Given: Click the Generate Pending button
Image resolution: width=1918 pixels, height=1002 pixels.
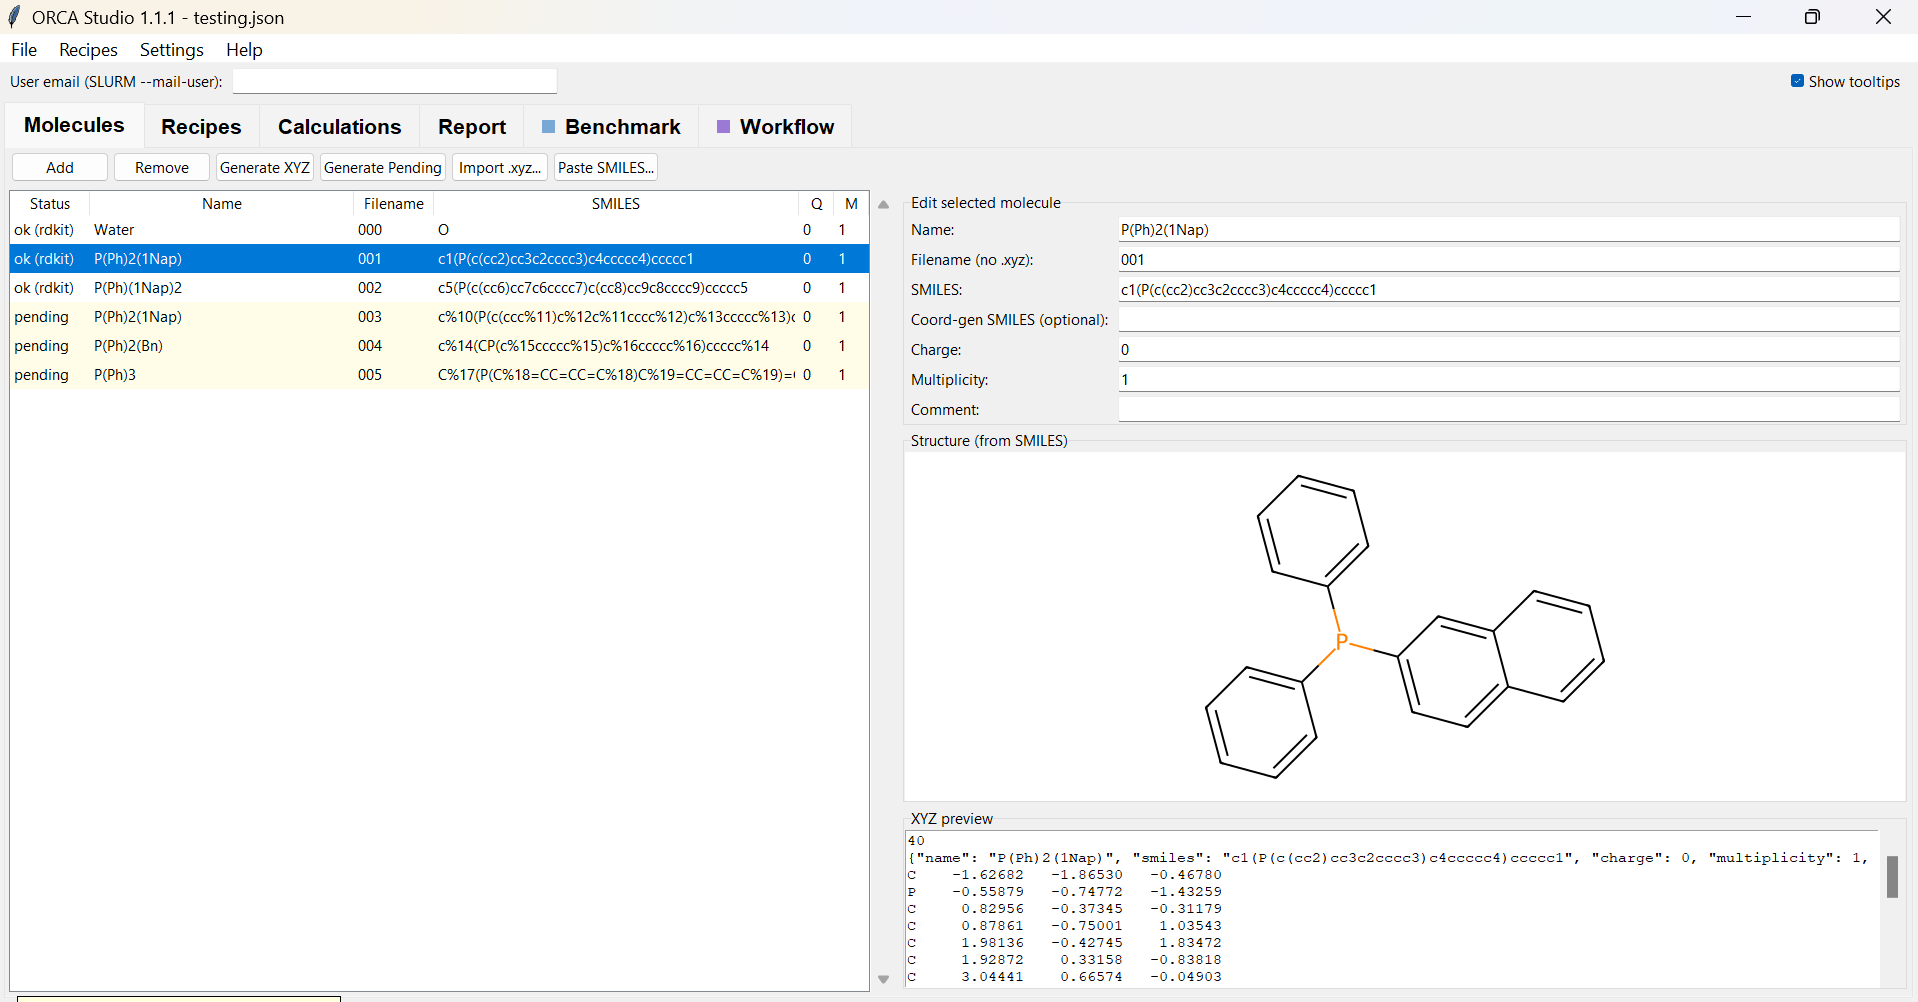Looking at the screenshot, I should point(383,167).
